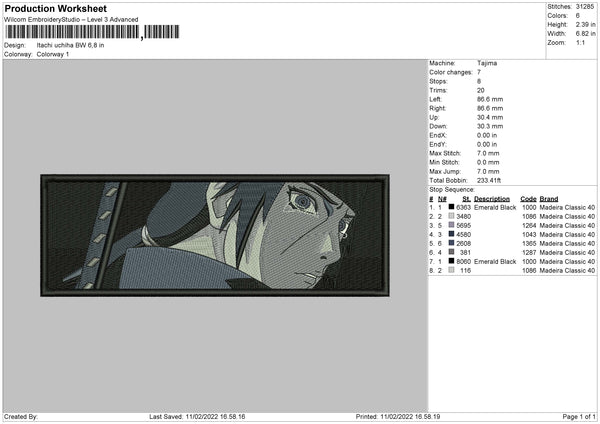Click the 'Code' column header
The image size is (600, 424).
pos(528,199)
